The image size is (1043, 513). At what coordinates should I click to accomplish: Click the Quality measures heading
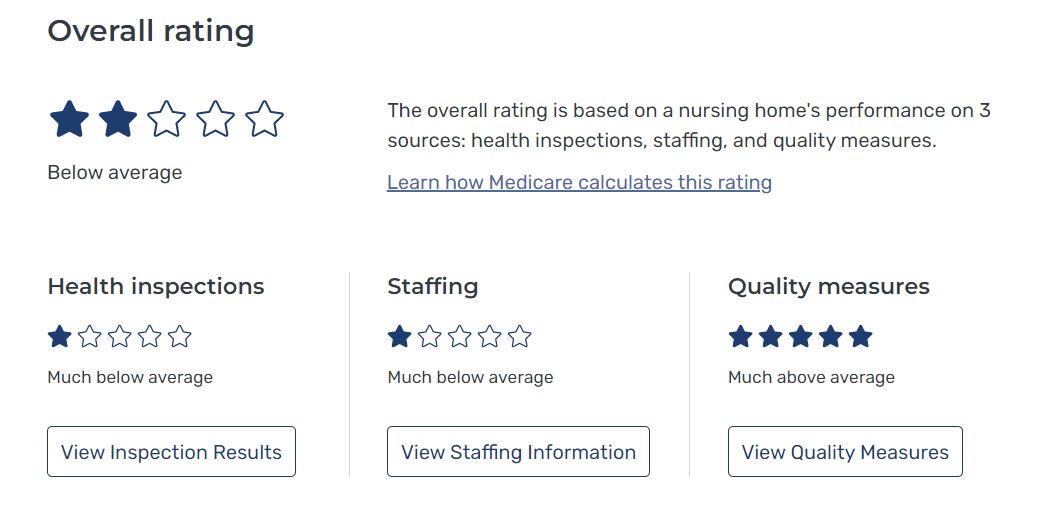[829, 287]
